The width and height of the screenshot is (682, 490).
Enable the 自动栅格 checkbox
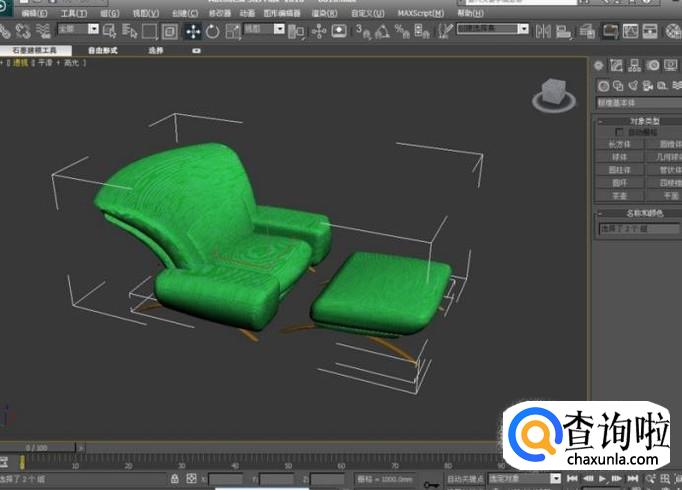coord(620,132)
